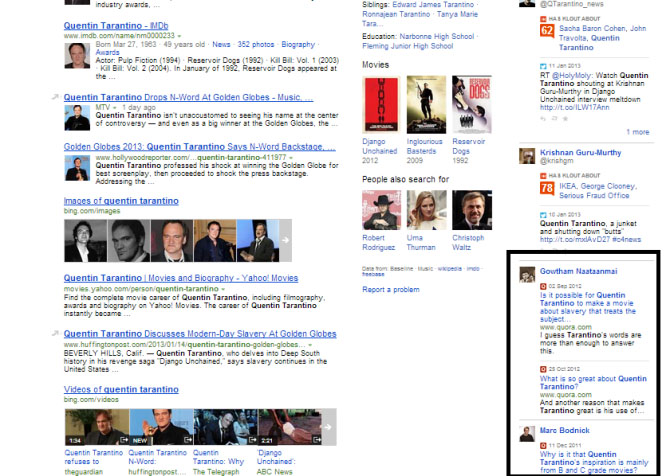This screenshot has width=670, height=476.
Task: Open Videos of quentin tarantino link
Action: [x=121, y=390]
